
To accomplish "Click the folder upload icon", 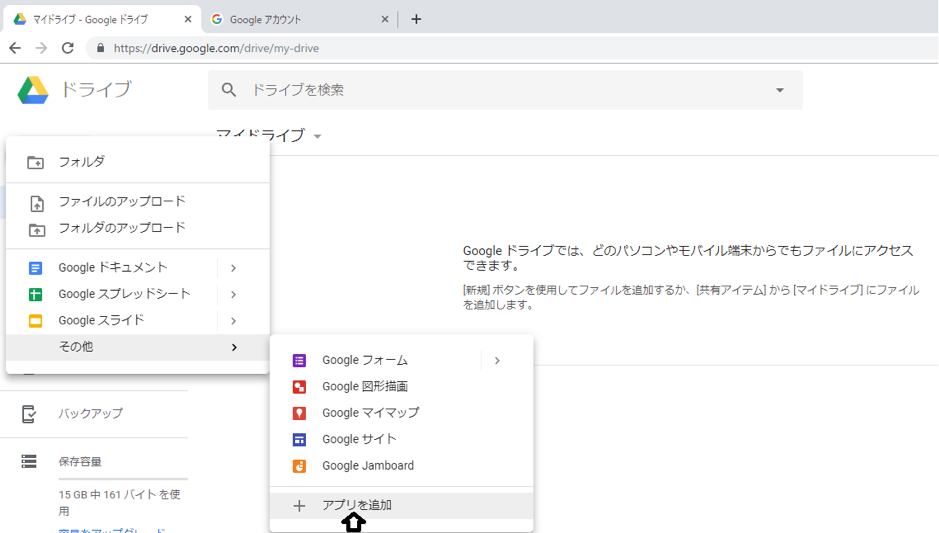I will [37, 230].
